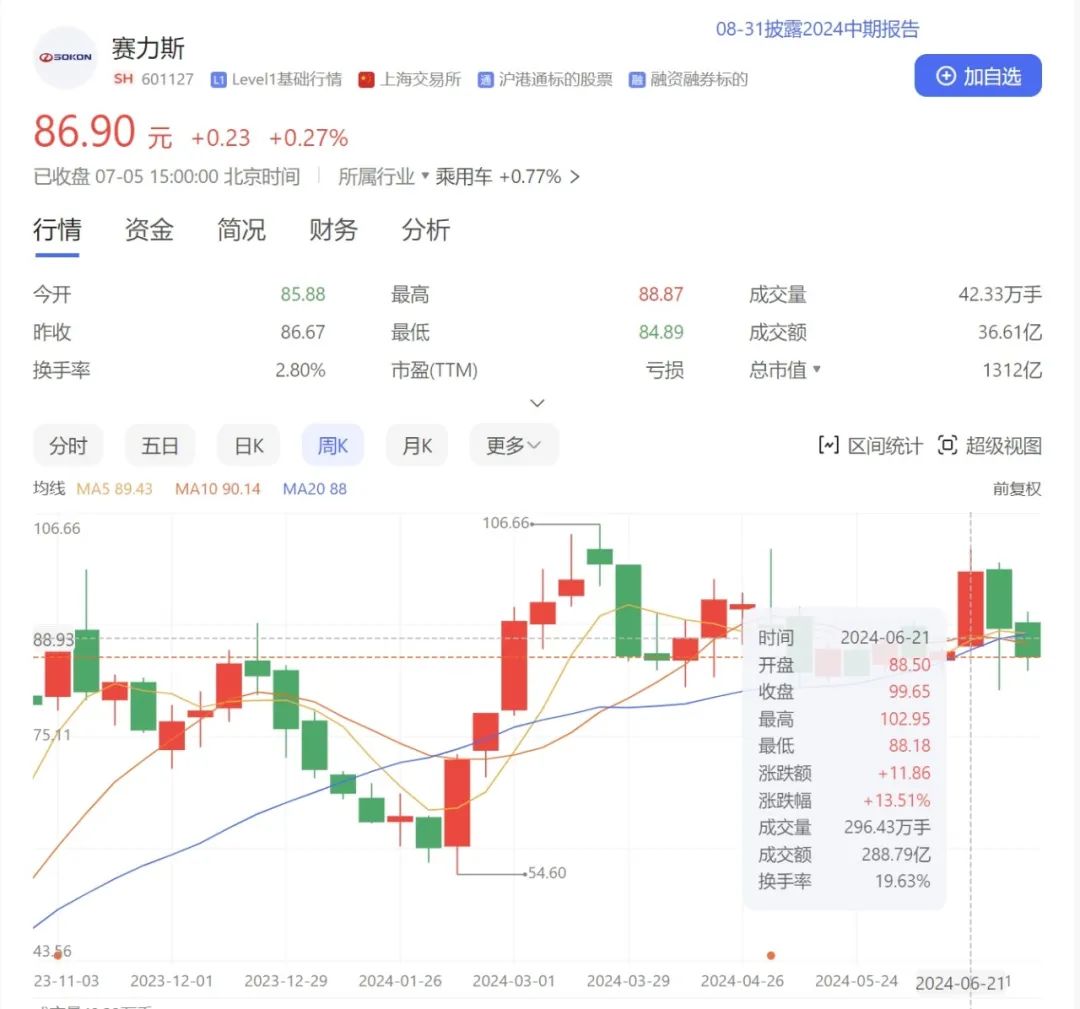Click the 成交量 42.33万手 value
Viewport: 1080px width, 1009px height.
(999, 295)
